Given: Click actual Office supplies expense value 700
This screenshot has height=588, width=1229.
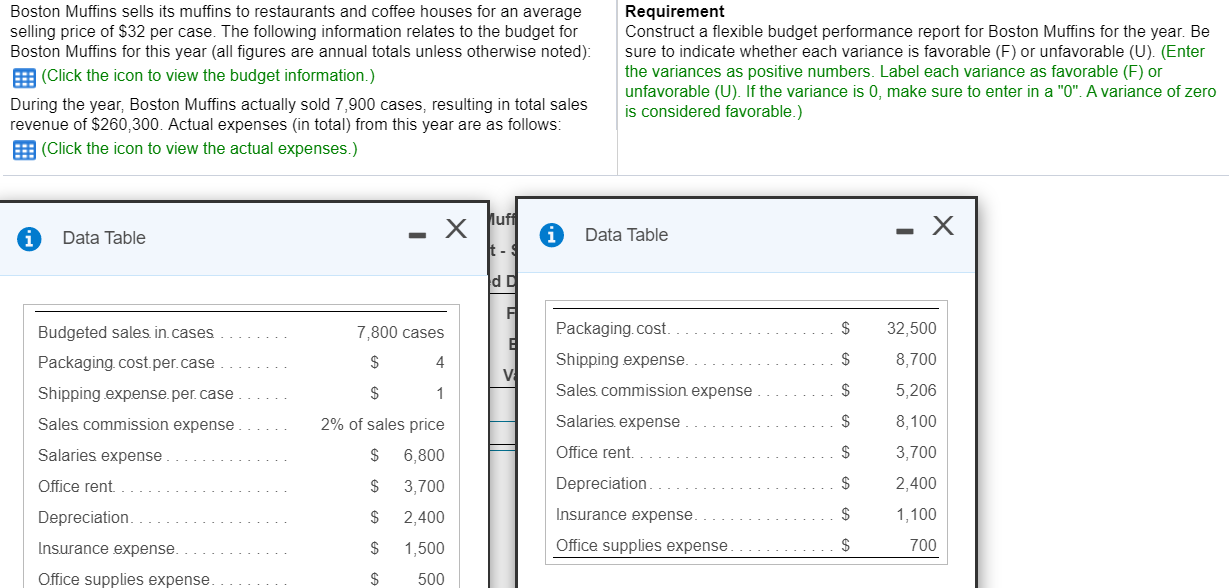Looking at the screenshot, I should tap(924, 545).
